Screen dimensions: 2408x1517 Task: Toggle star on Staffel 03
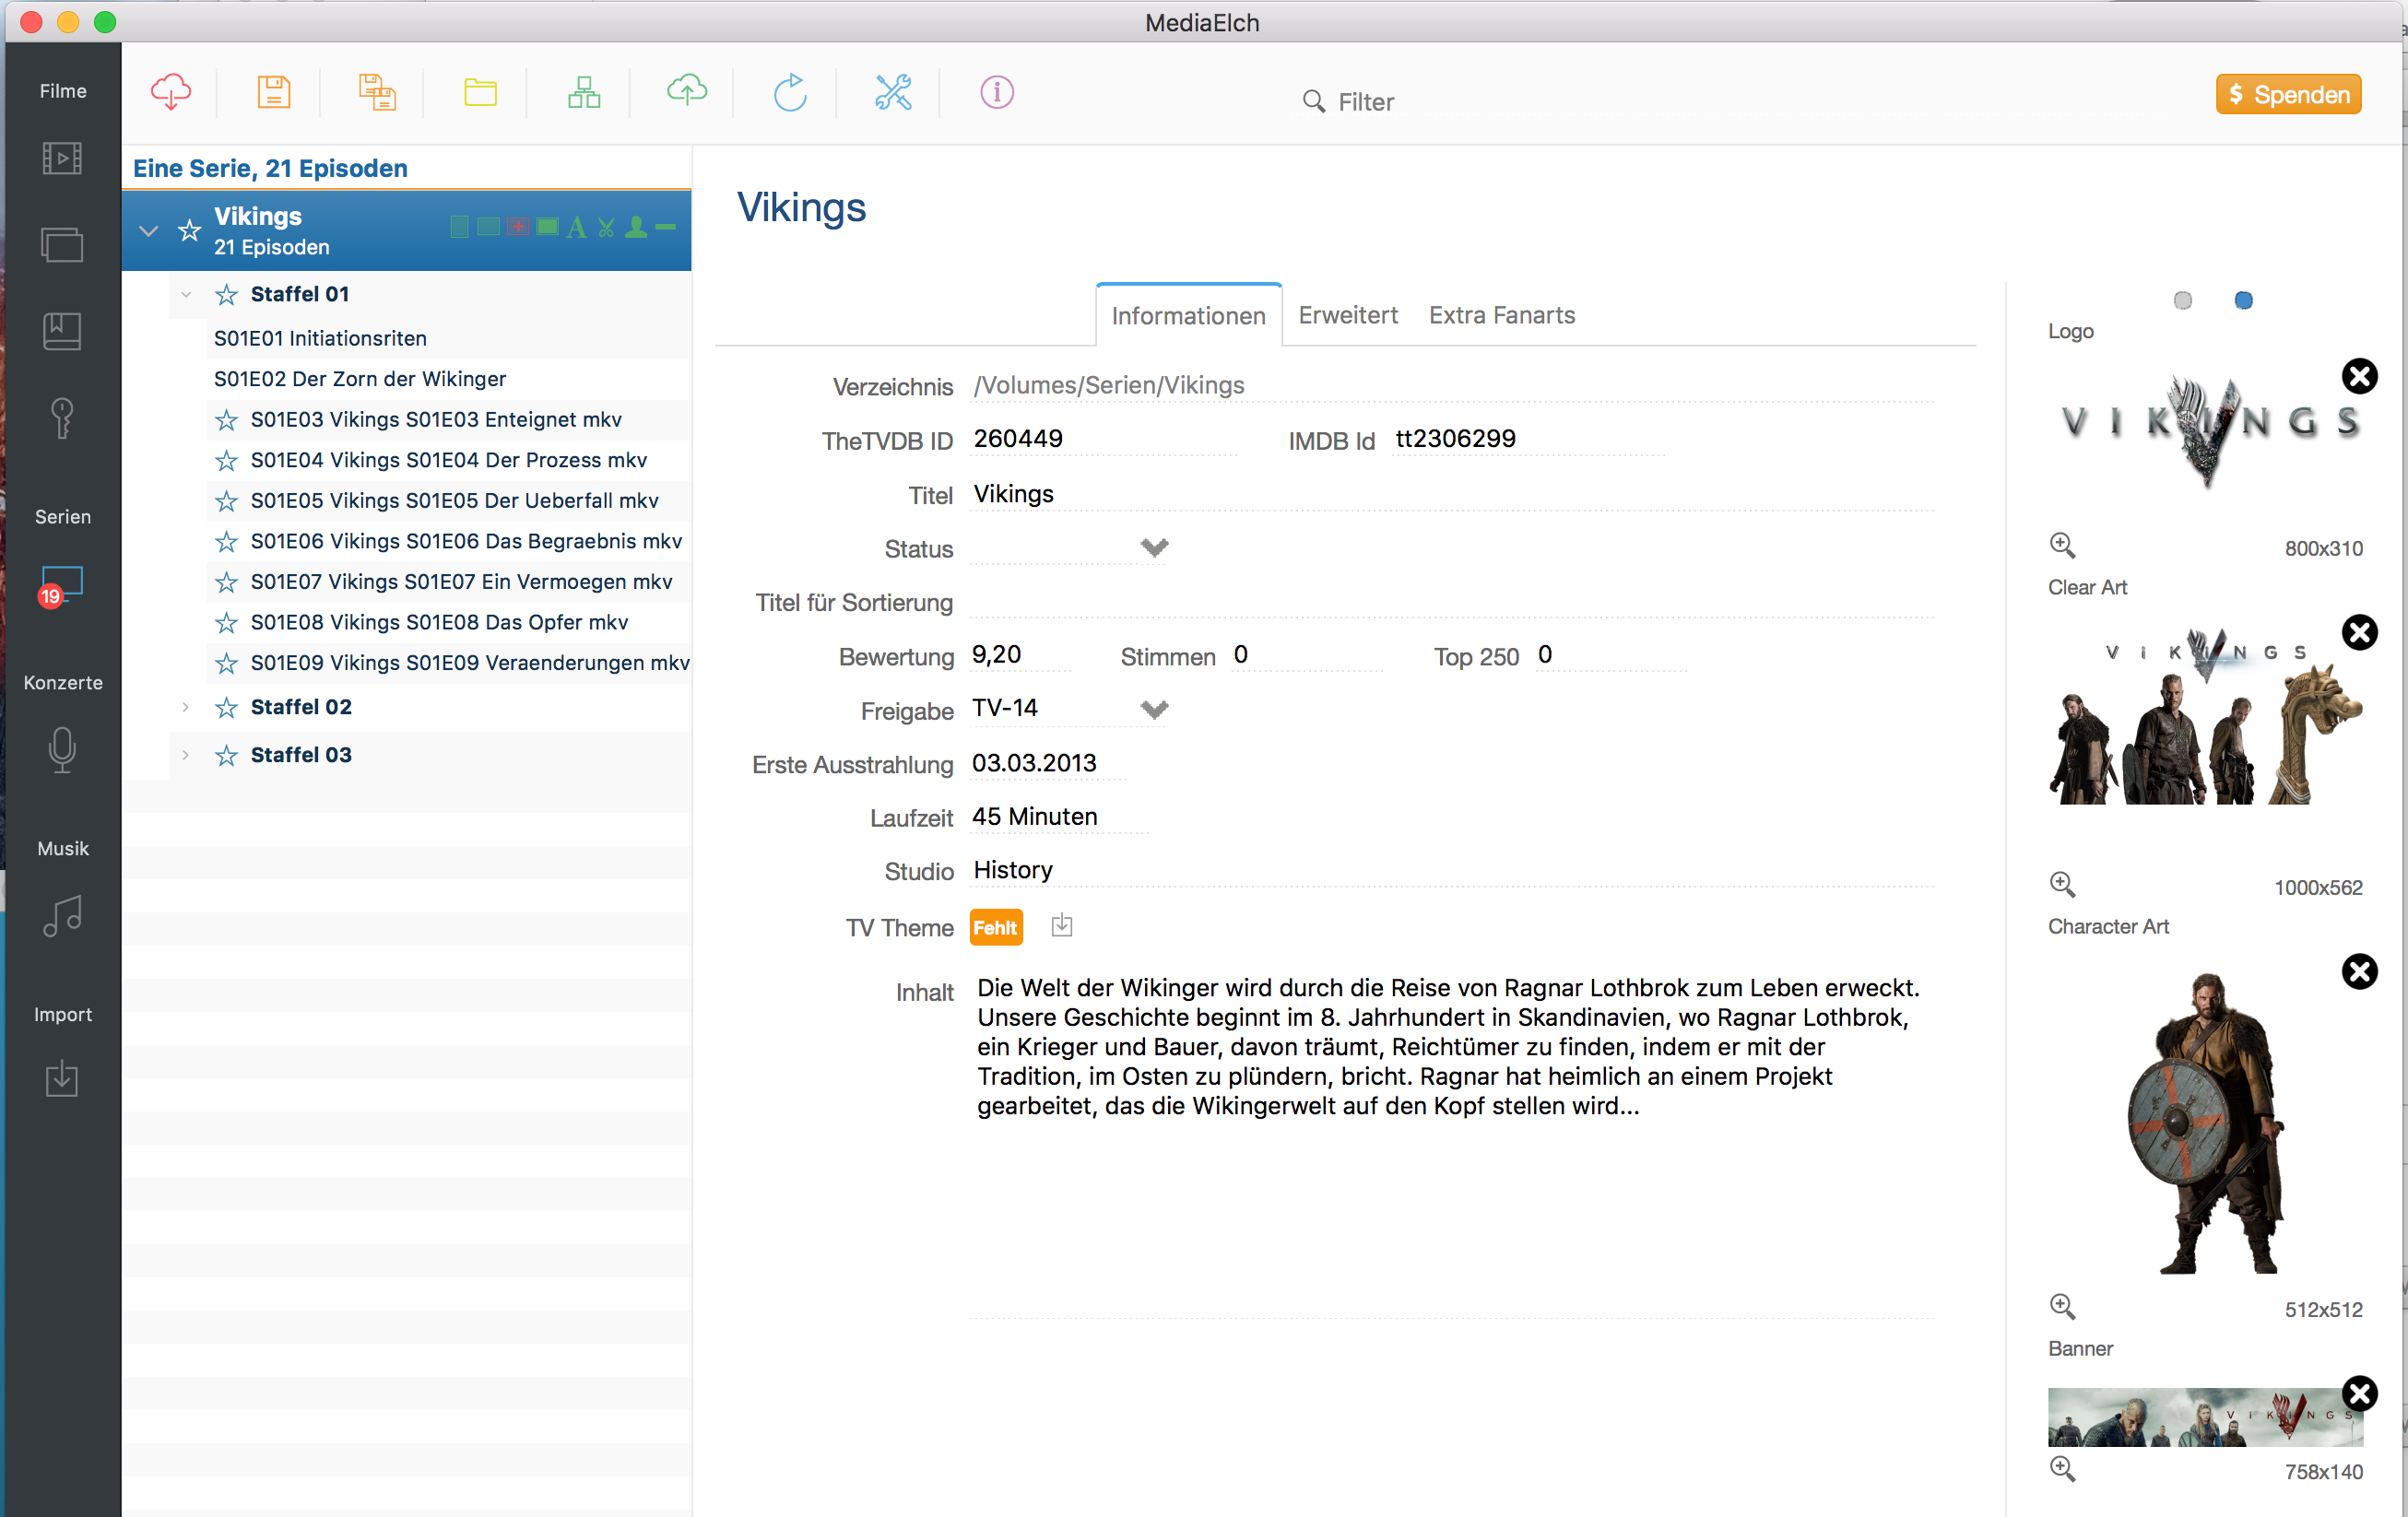pyautogui.click(x=226, y=756)
